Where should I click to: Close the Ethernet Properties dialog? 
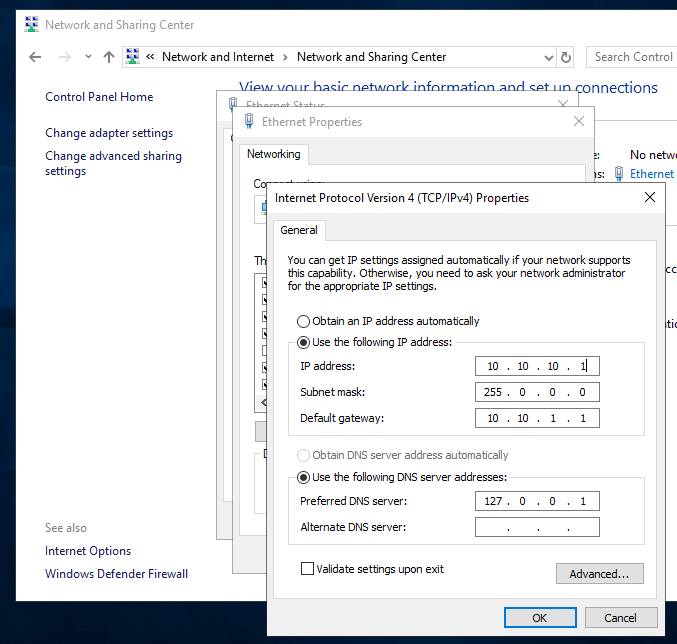pos(579,121)
